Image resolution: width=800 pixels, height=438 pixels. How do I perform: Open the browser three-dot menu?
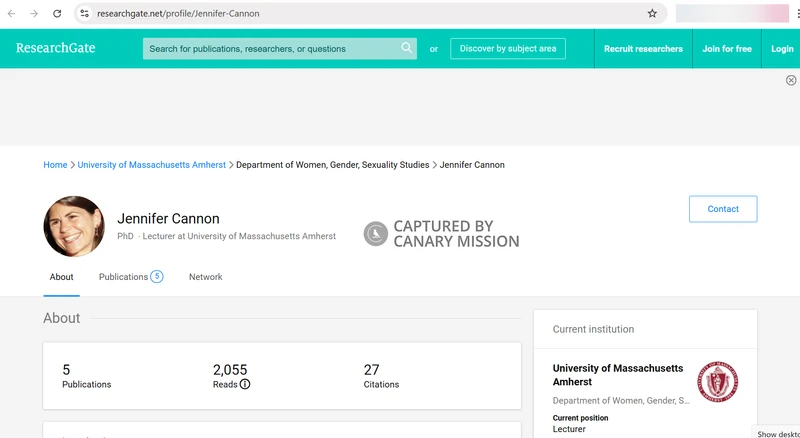point(797,14)
